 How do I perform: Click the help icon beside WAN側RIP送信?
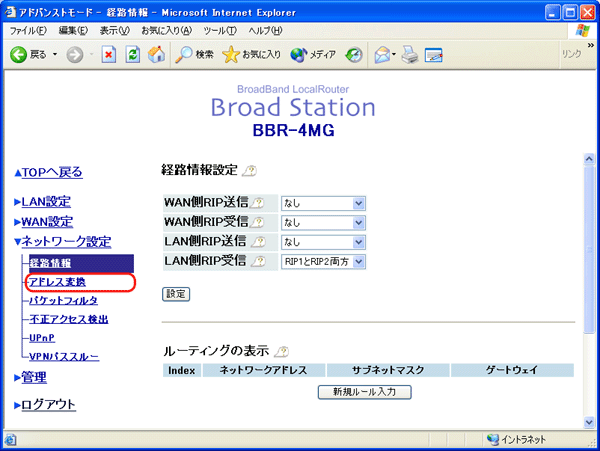(x=258, y=203)
